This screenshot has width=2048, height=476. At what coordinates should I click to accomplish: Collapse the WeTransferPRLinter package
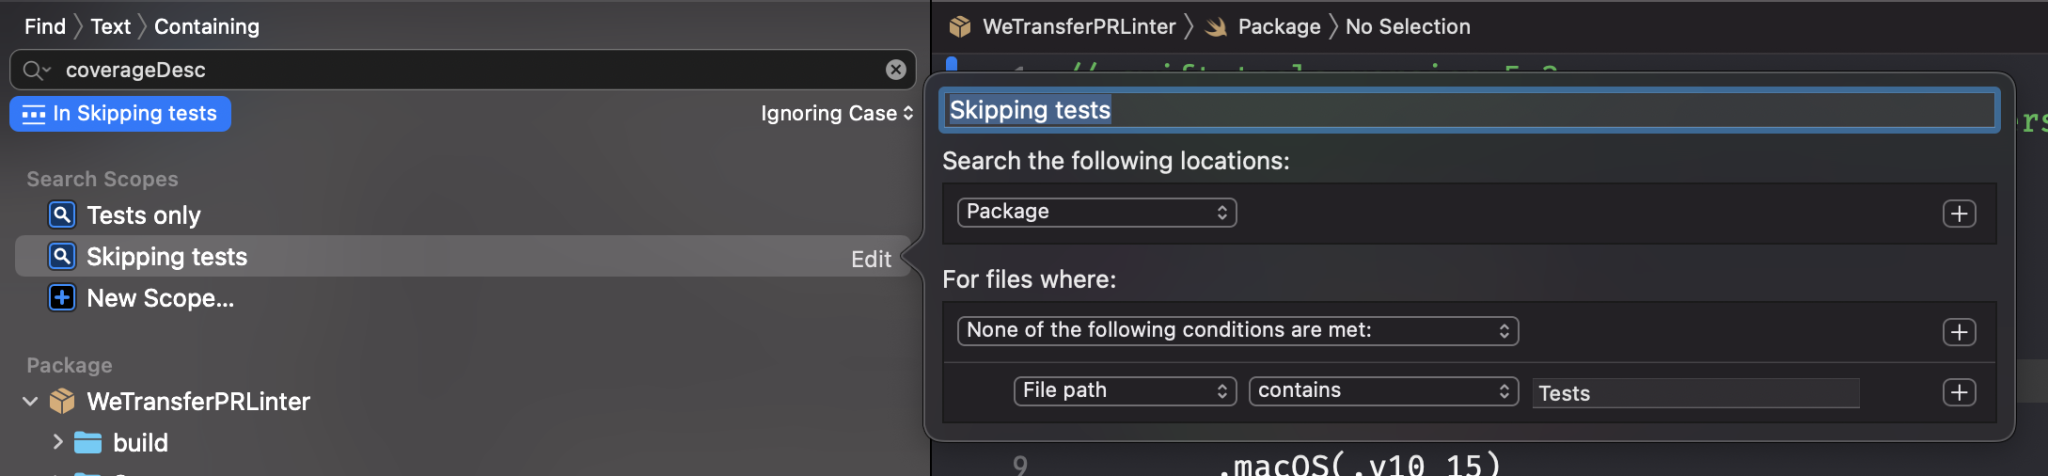pos(30,401)
